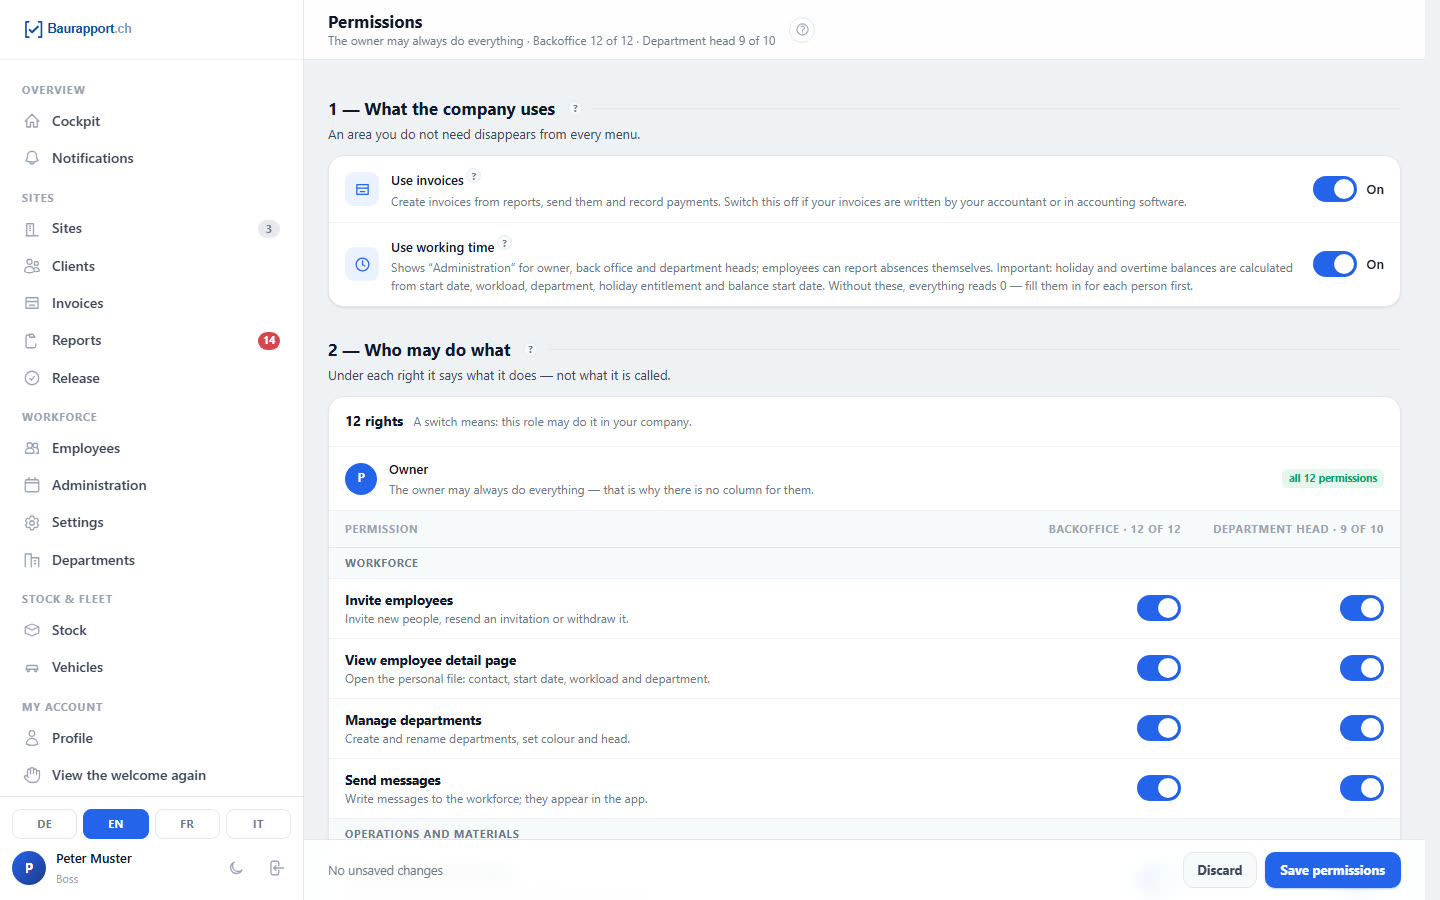Toggle dark mode moon icon
The width and height of the screenshot is (1440, 900).
(x=236, y=868)
